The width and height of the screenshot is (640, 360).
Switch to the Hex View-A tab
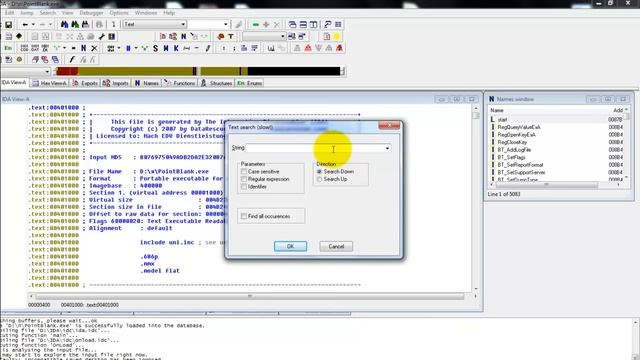[x=50, y=83]
